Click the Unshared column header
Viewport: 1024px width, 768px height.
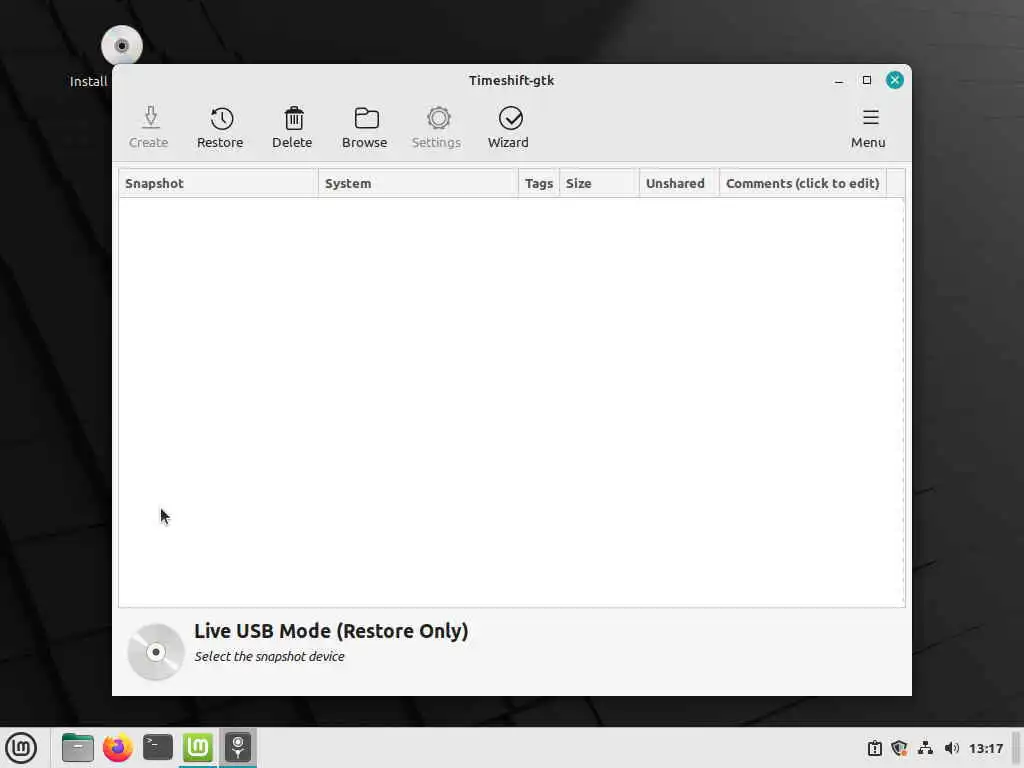pyautogui.click(x=679, y=184)
